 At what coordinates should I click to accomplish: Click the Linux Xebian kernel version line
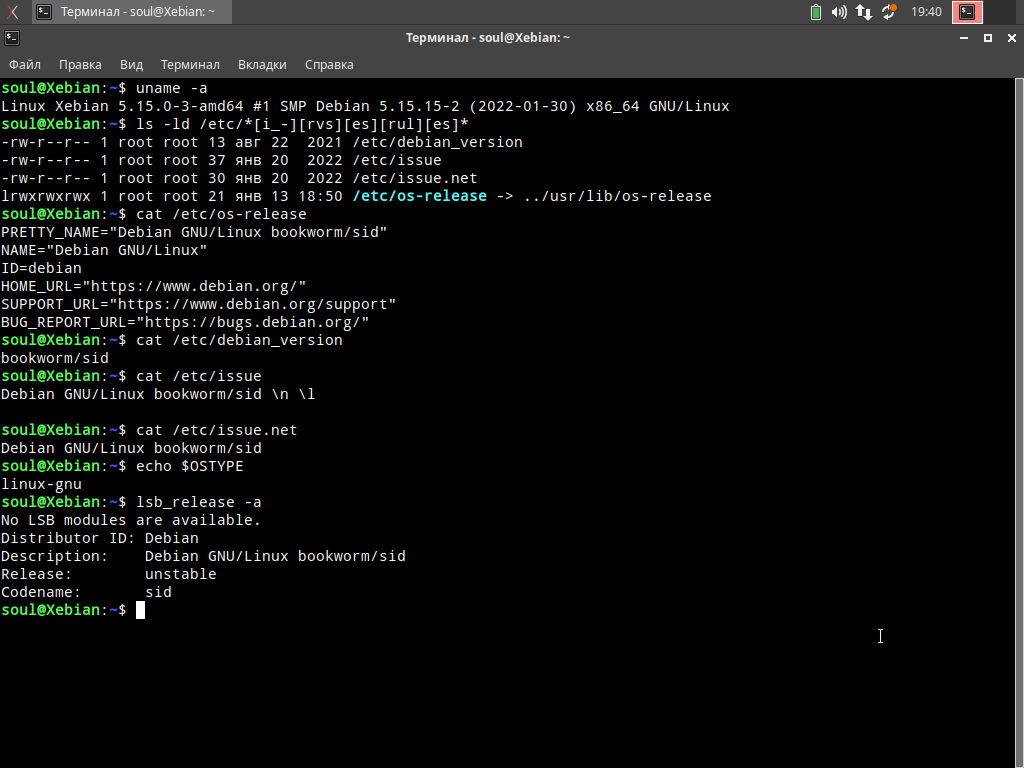point(365,106)
